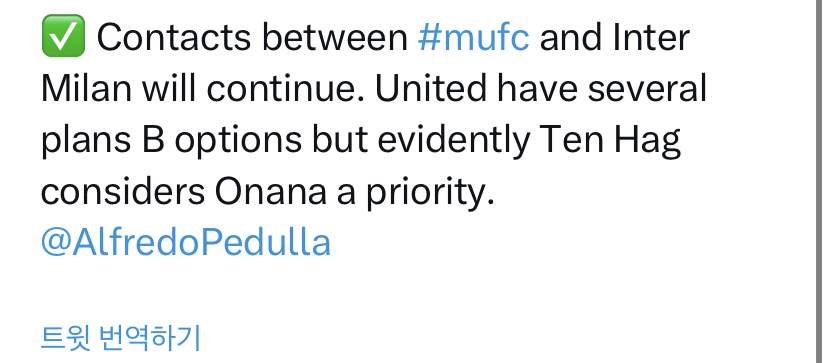
Task: Click the word "Contacts" in the tweet
Action: pos(174,38)
